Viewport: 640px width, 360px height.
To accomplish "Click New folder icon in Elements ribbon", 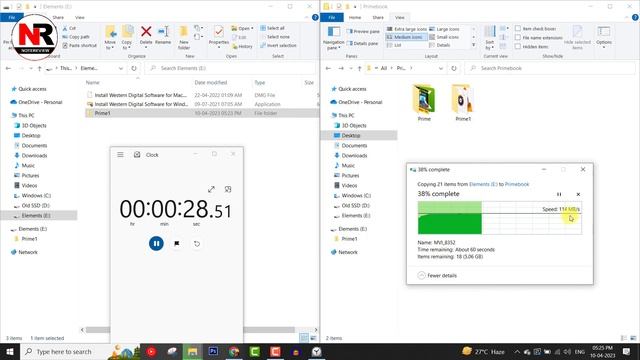I will pyautogui.click(x=184, y=37).
